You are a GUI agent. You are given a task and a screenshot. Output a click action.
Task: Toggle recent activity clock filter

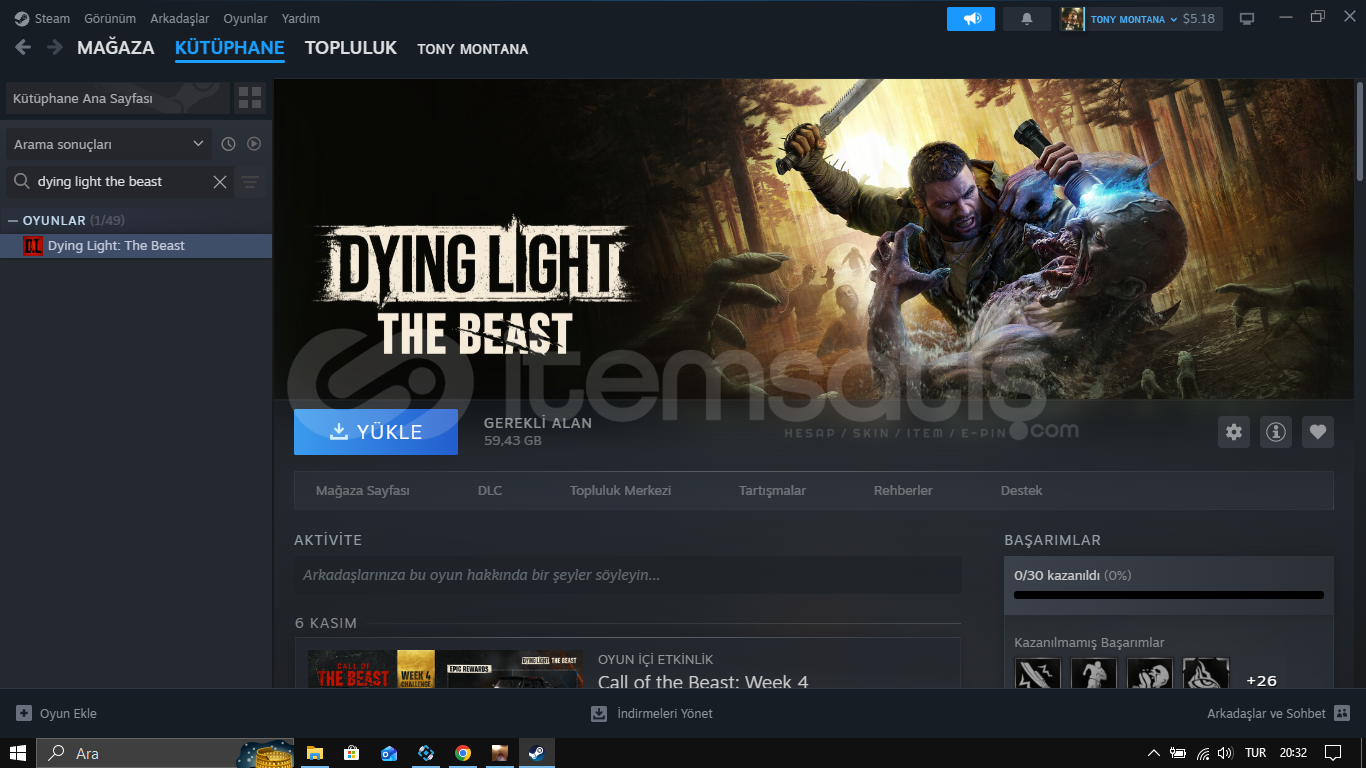point(228,144)
